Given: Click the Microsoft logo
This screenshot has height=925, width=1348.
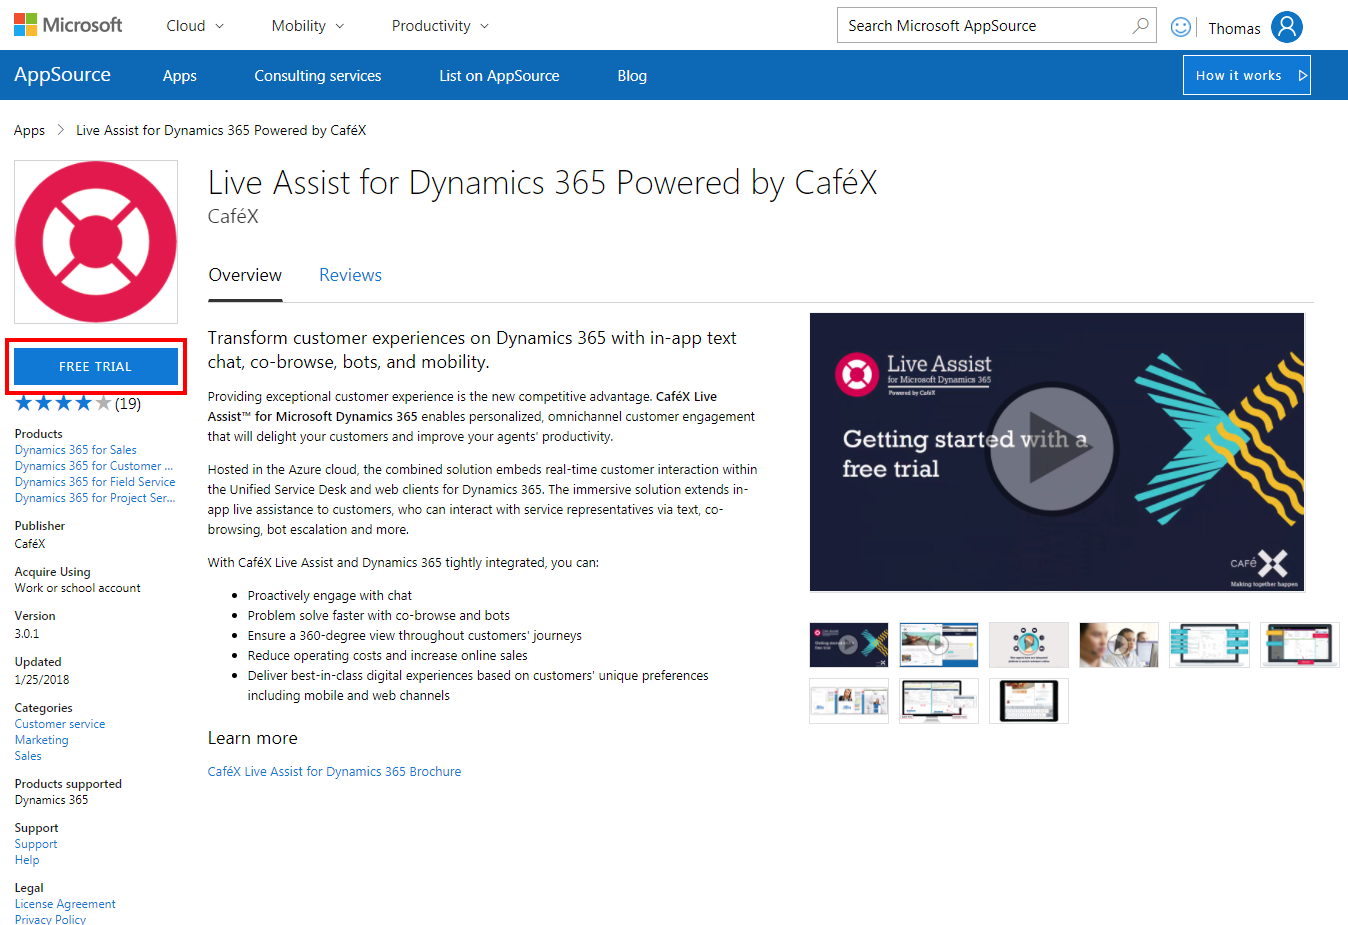Looking at the screenshot, I should tap(68, 25).
